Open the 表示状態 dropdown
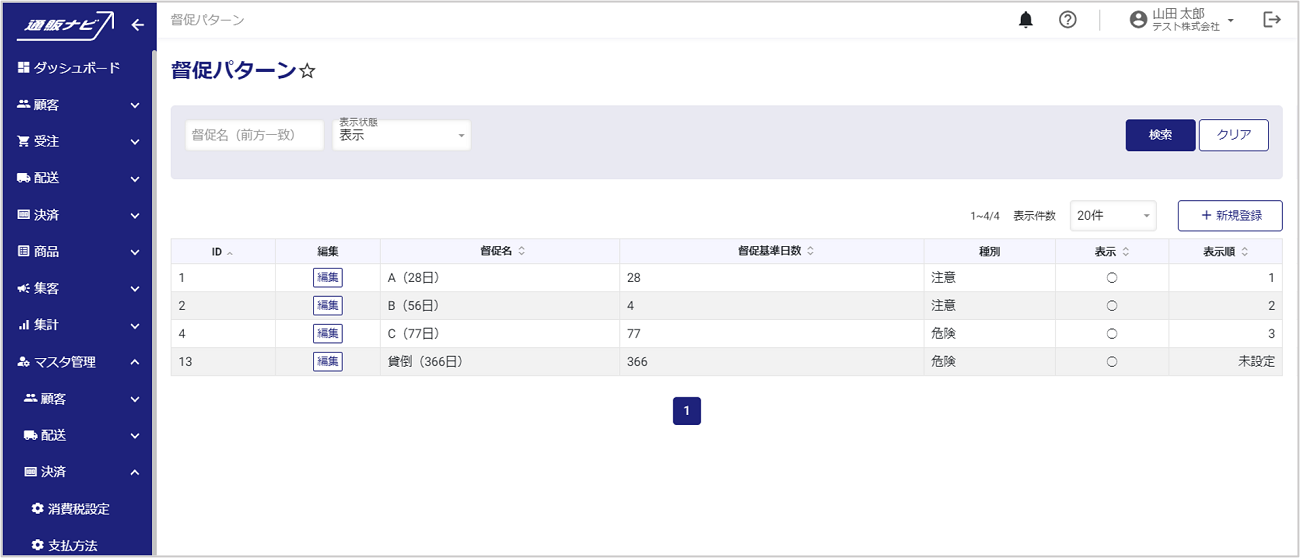The height and width of the screenshot is (558, 1300). [401, 135]
